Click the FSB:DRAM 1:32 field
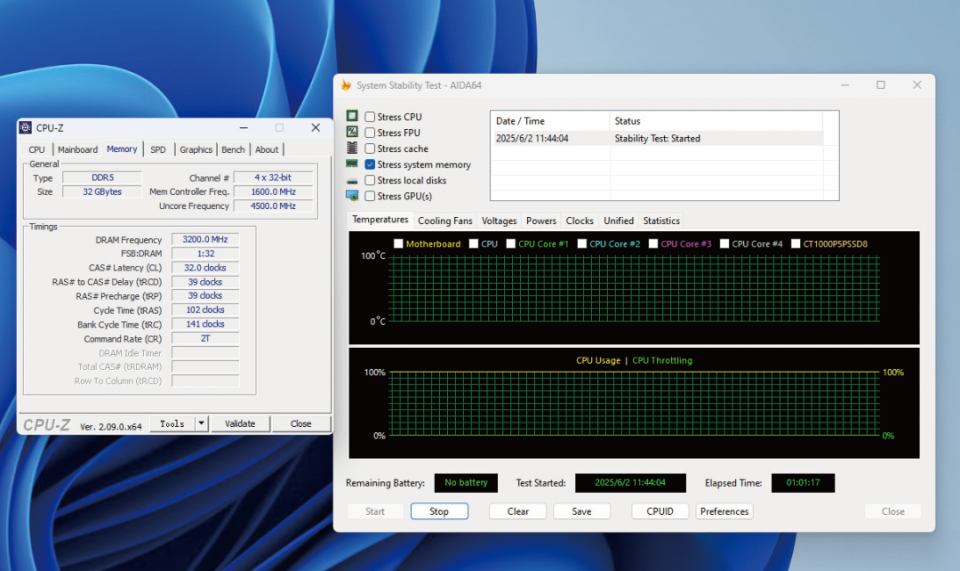Image resolution: width=960 pixels, height=571 pixels. [x=205, y=253]
